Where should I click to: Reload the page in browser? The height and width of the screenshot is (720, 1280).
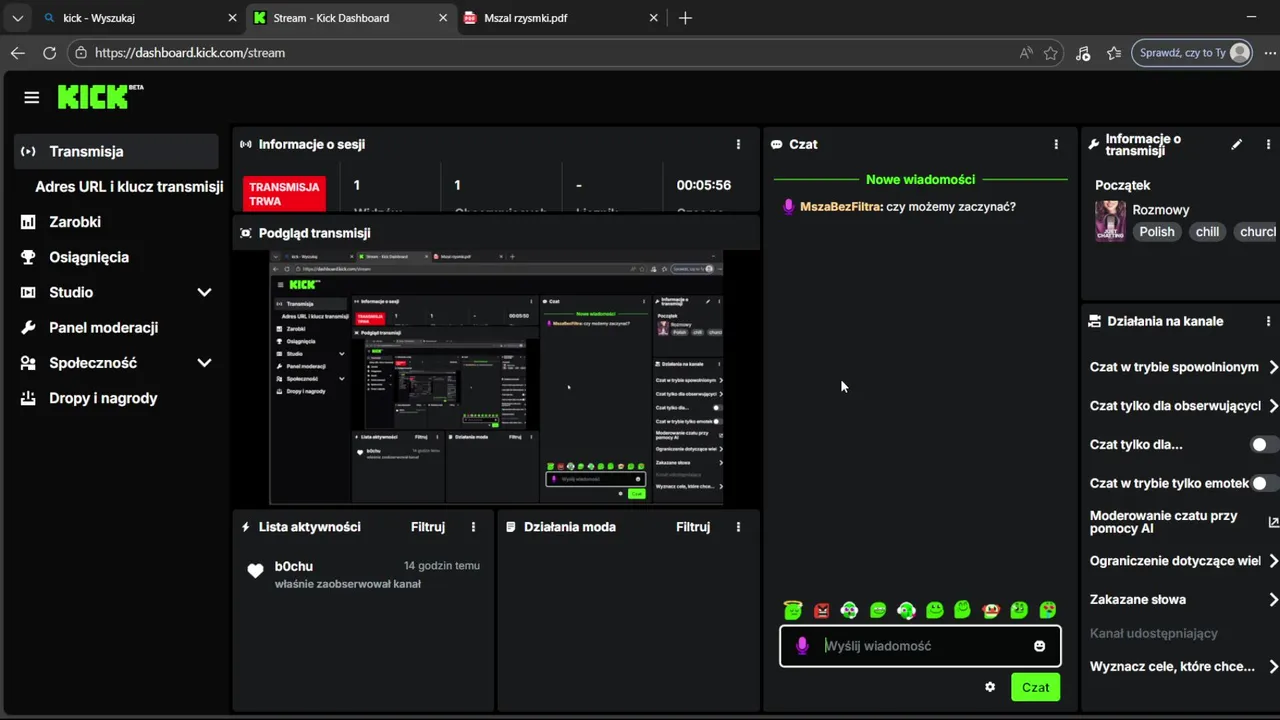[x=49, y=53]
